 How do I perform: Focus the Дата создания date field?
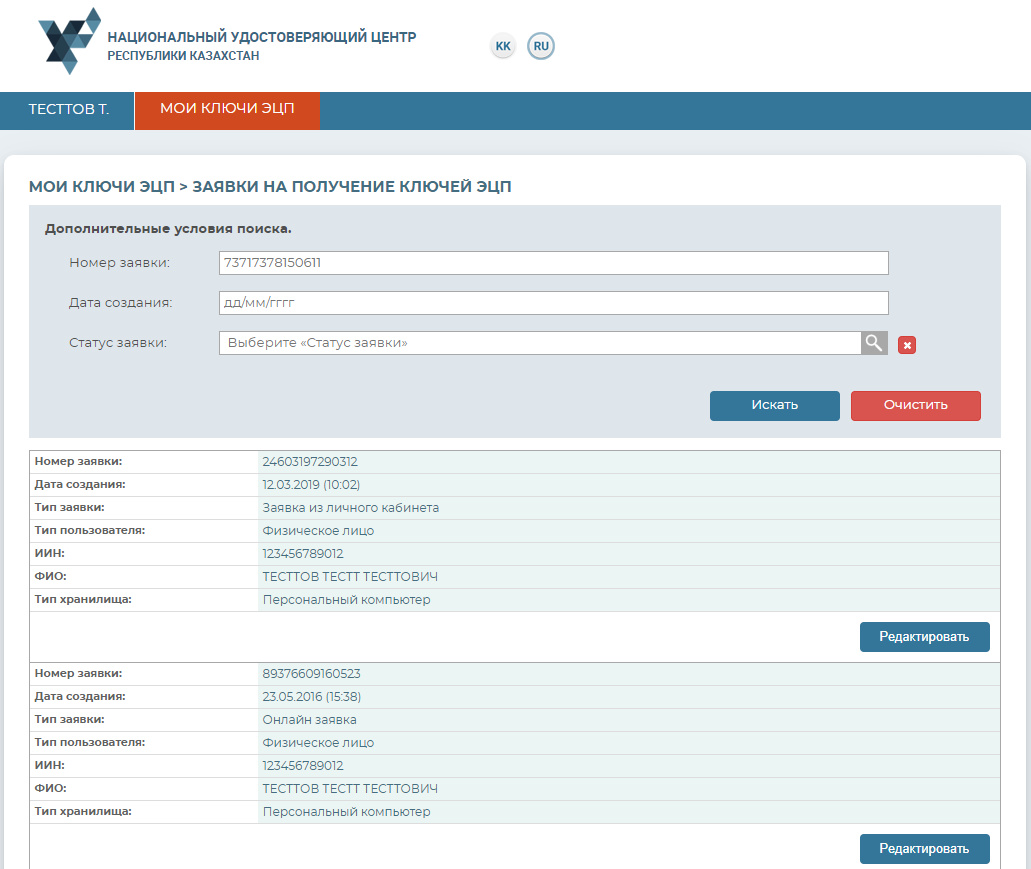(x=554, y=303)
